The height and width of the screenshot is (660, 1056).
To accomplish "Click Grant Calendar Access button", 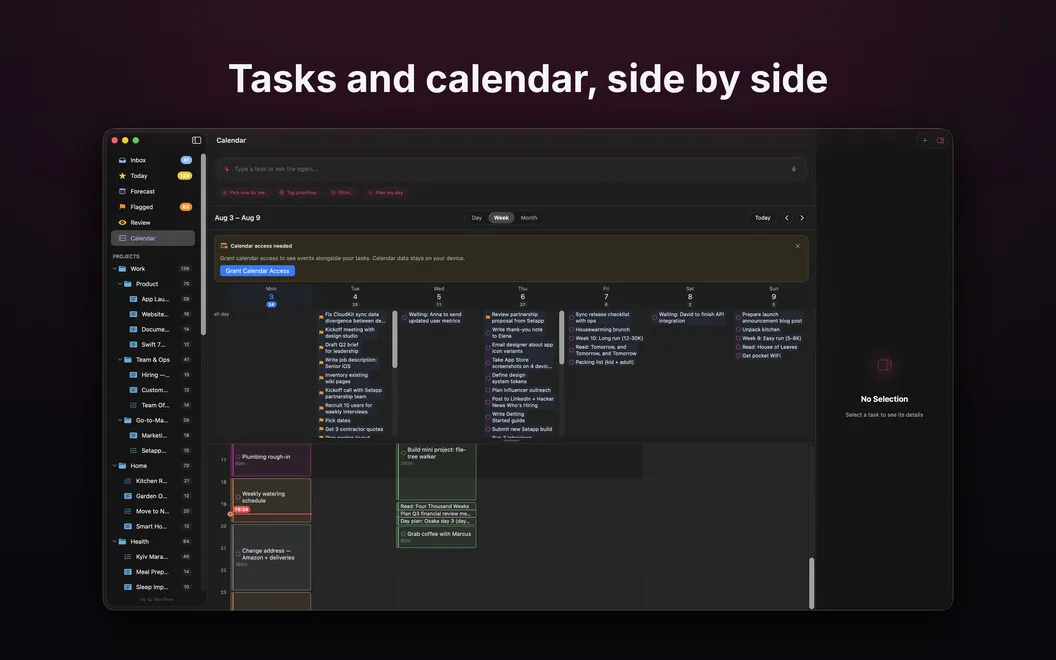I will pyautogui.click(x=257, y=271).
